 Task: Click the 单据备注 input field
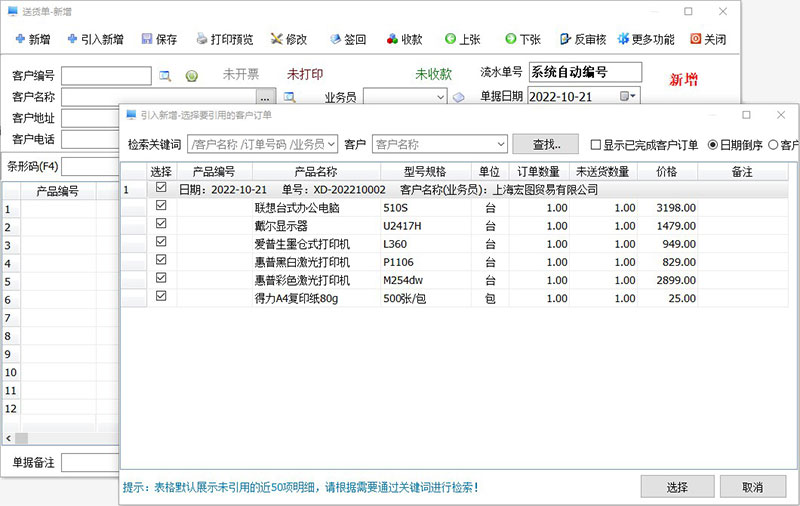[x=90, y=463]
